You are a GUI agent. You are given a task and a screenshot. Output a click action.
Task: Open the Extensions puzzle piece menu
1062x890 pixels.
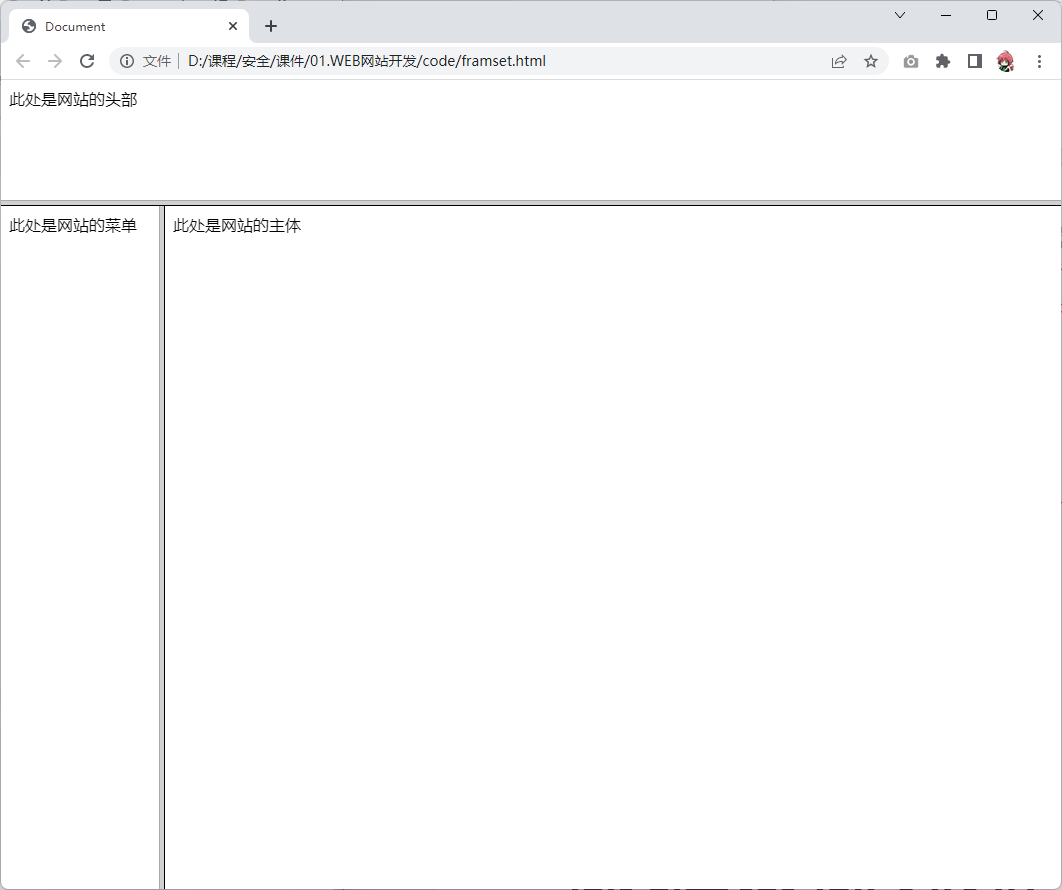click(942, 61)
